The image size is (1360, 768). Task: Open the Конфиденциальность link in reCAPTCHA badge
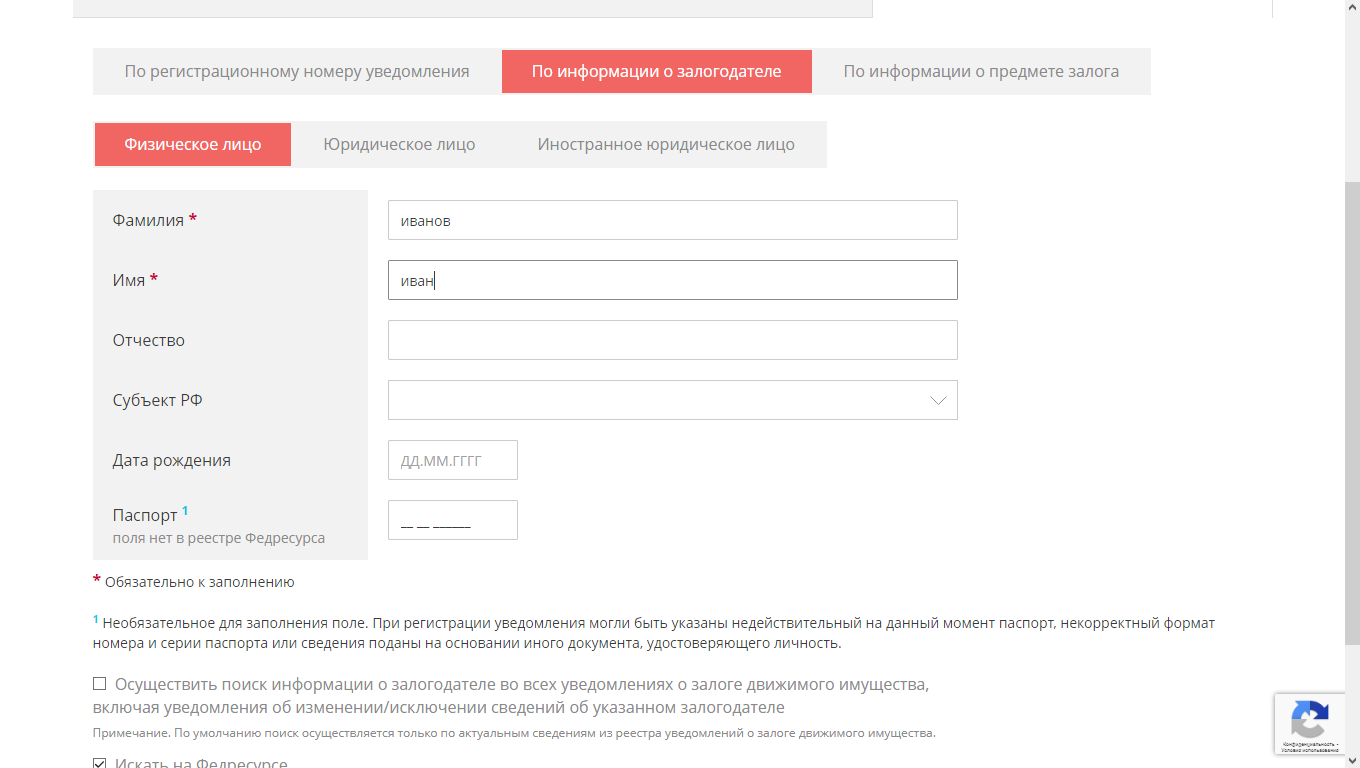(x=1308, y=744)
